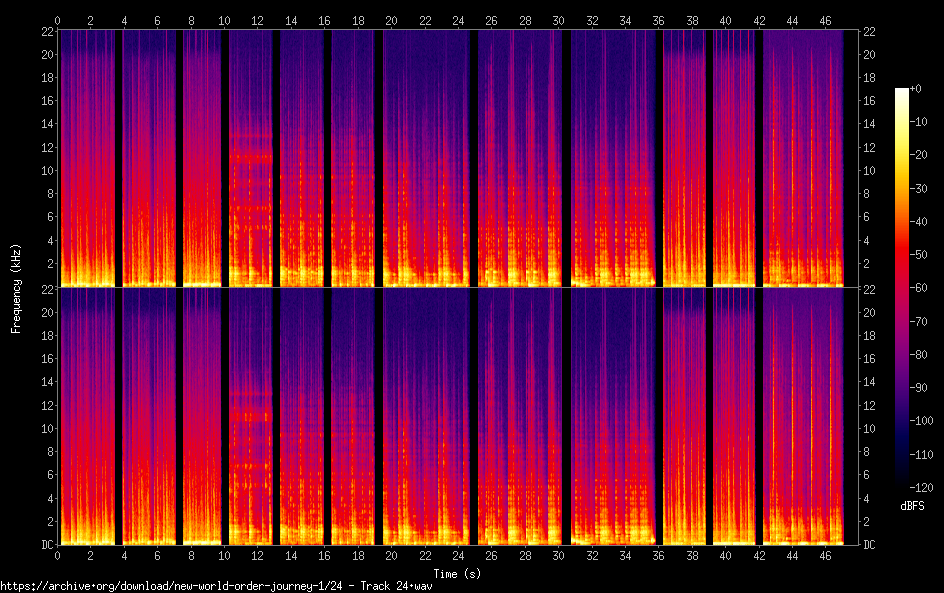Select the 40 second mark on the top time axis
944x593 pixels.
pos(725,20)
